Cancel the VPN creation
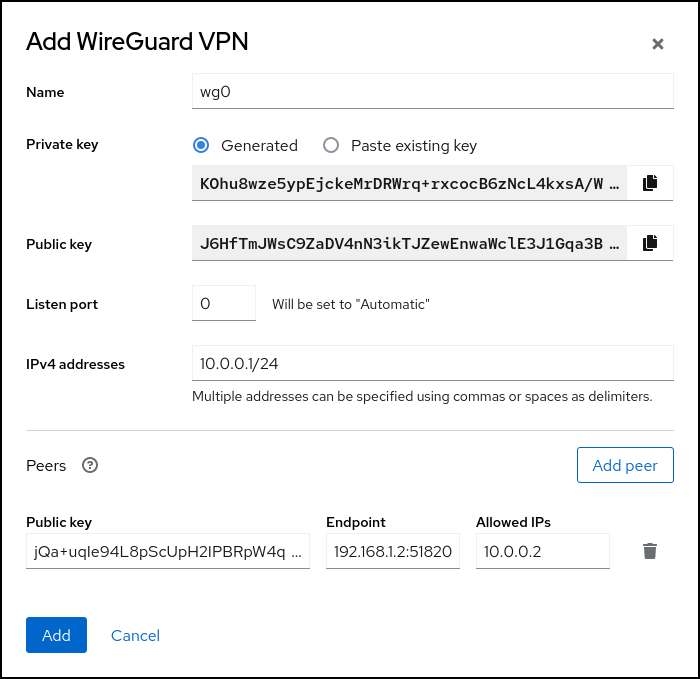Screen dimensions: 700x679 tap(135, 635)
